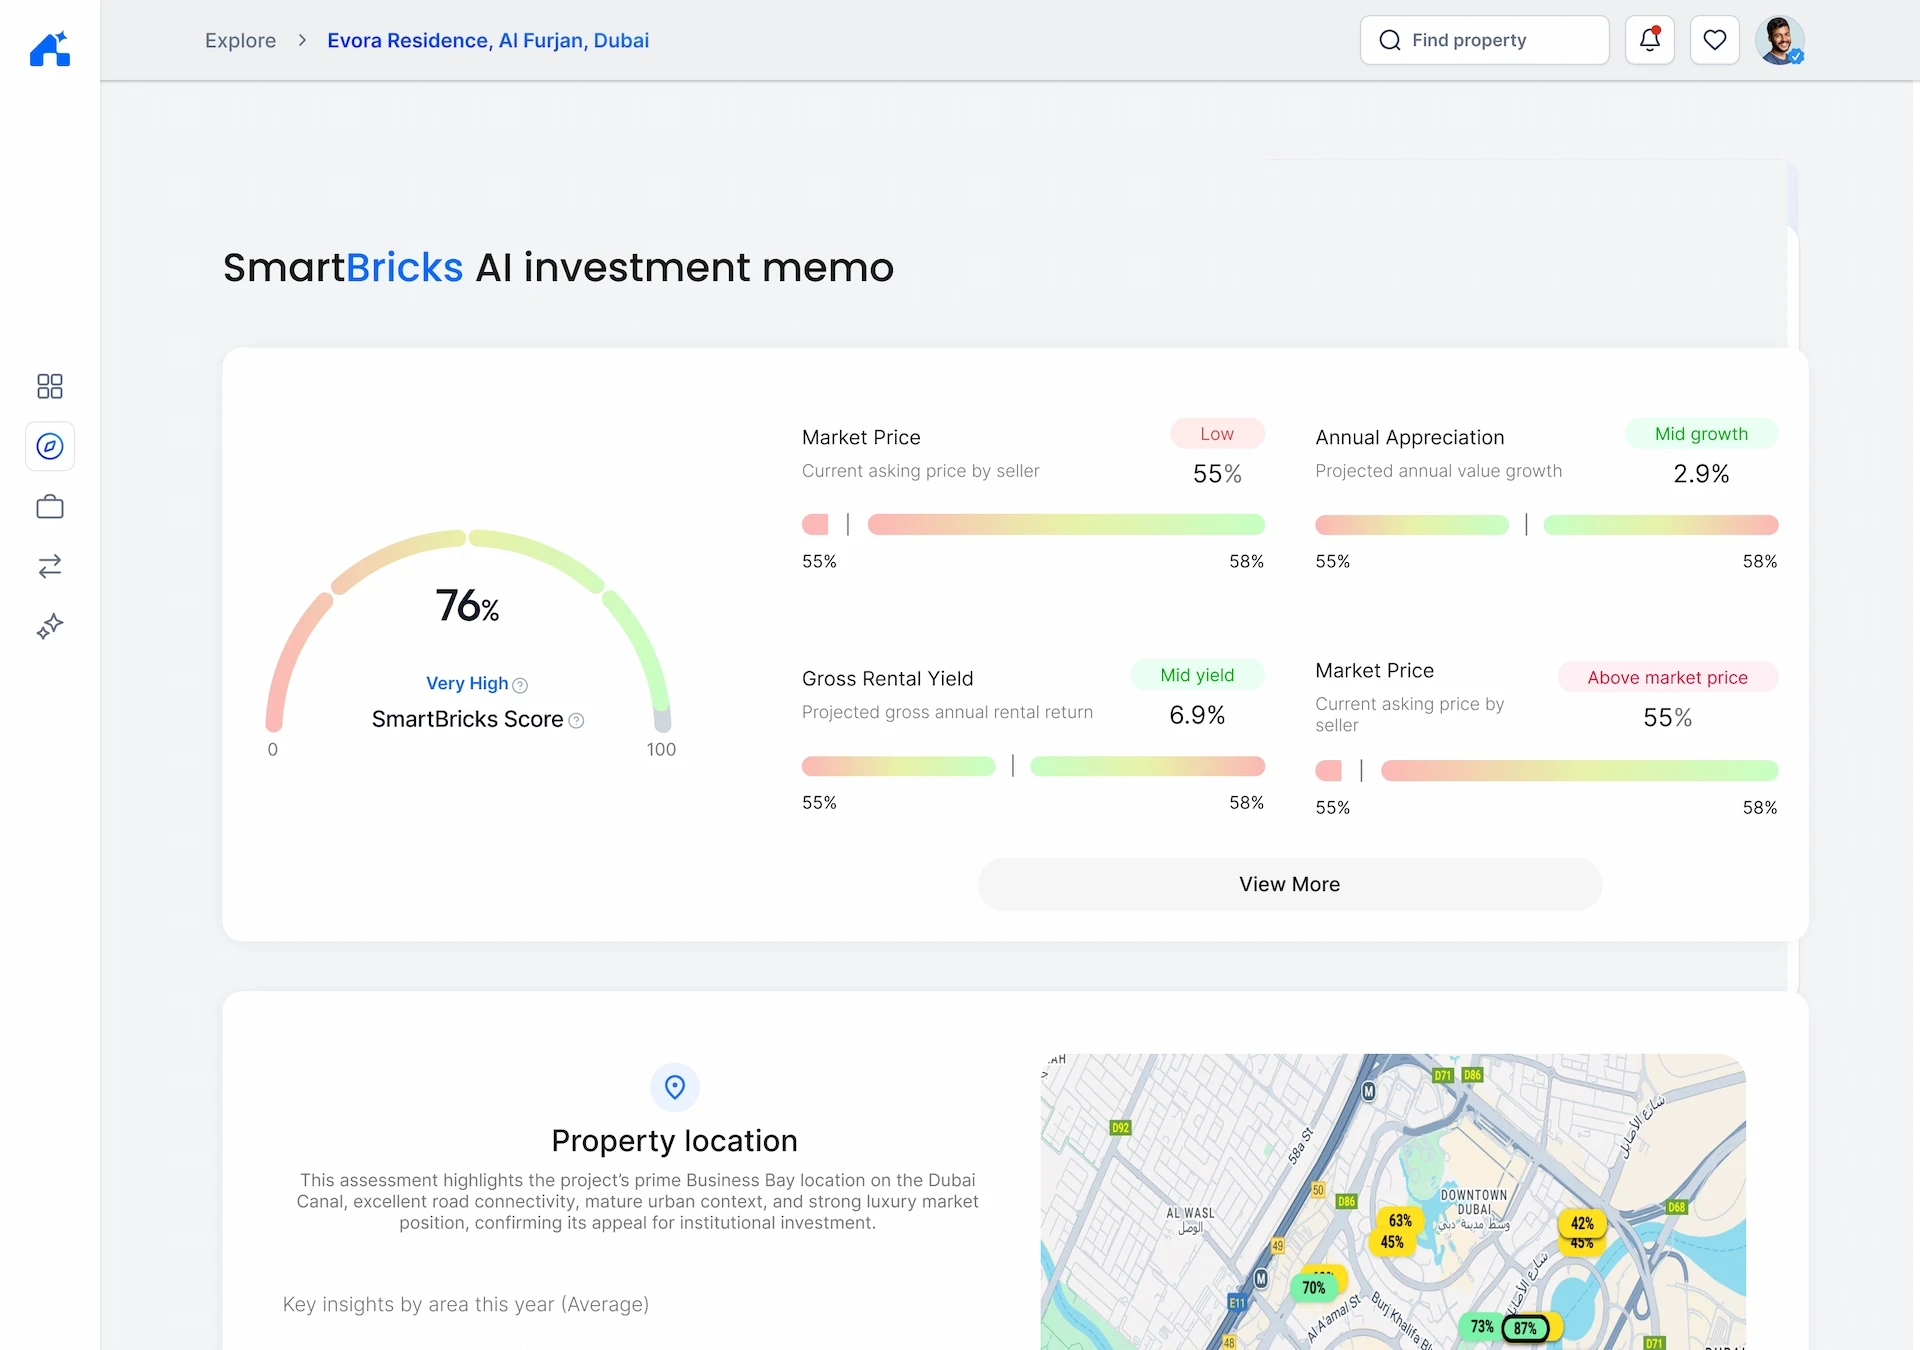Screen dimensions: 1920x1350
Task: Click the magnifier icon in the search bar
Action: (x=1391, y=40)
